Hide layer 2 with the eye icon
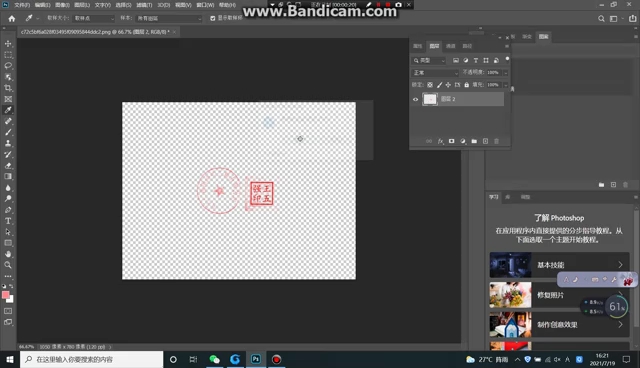Image resolution: width=640 pixels, height=368 pixels. point(416,99)
